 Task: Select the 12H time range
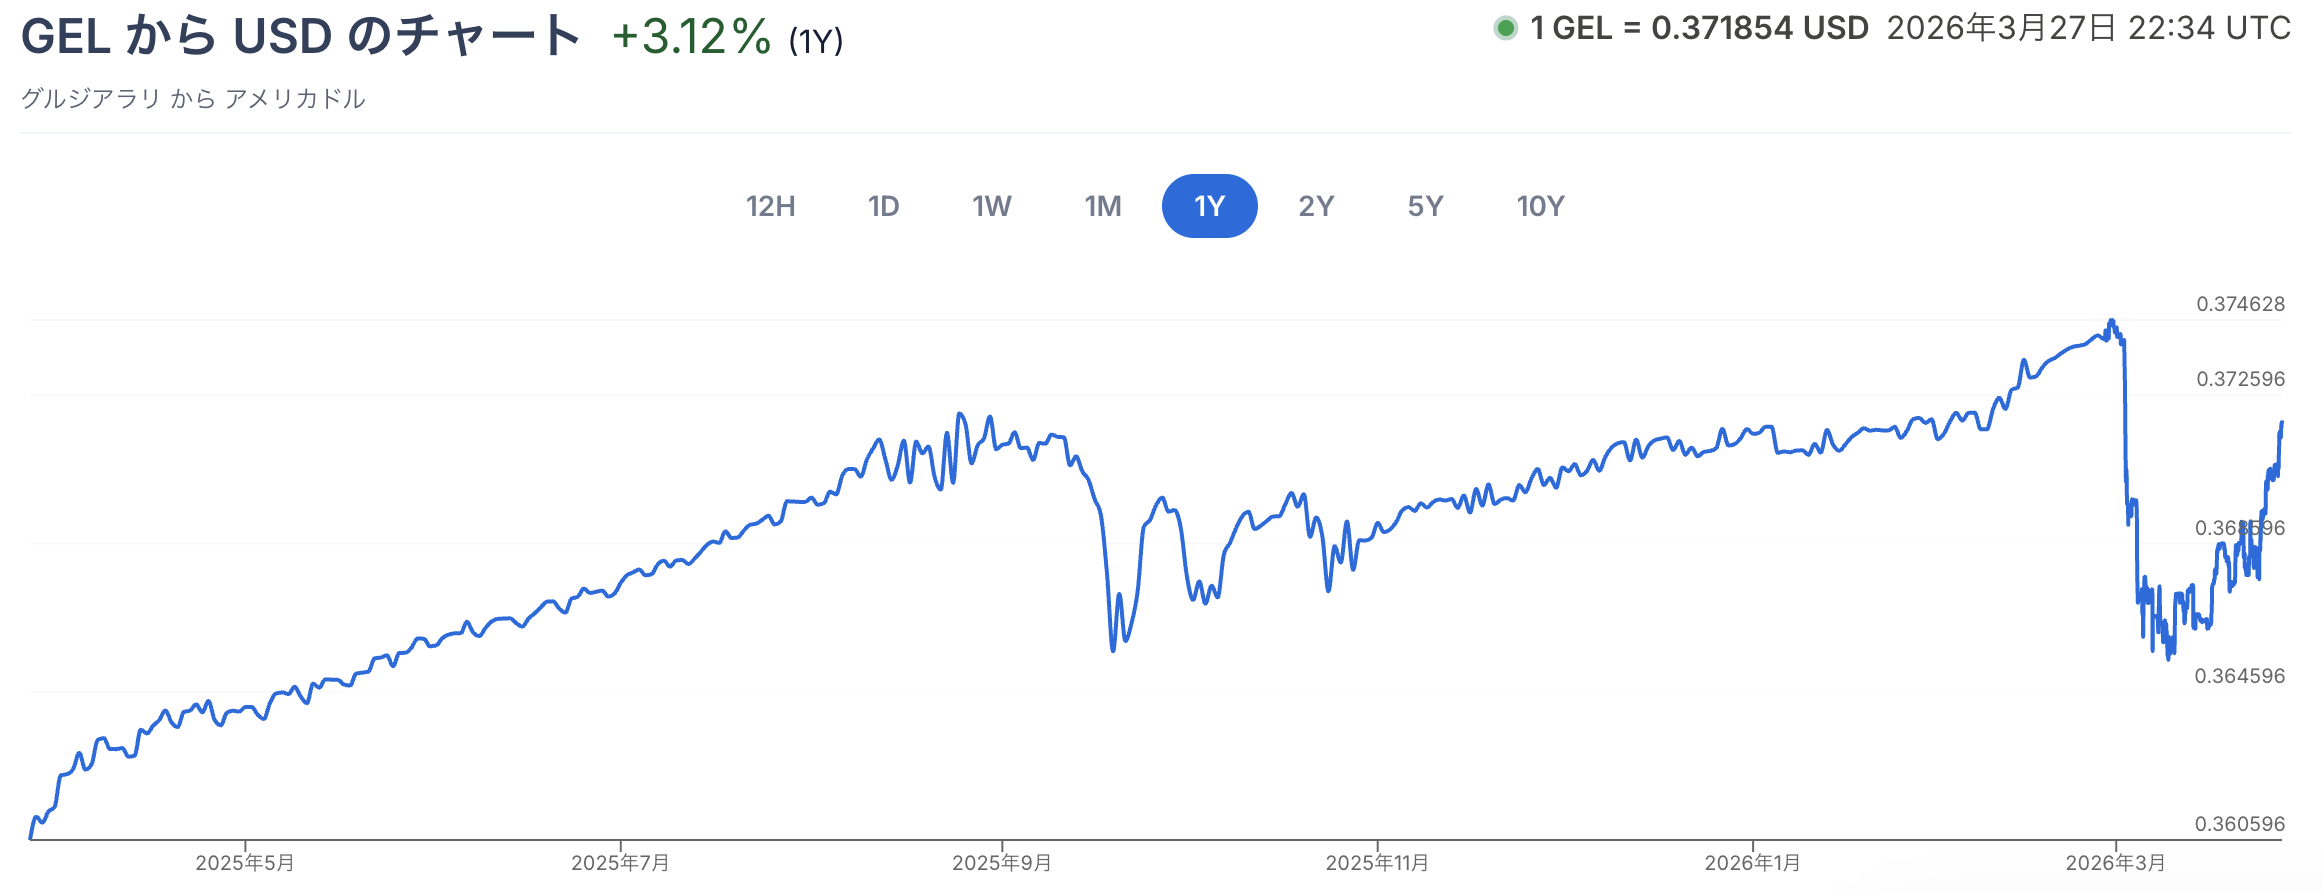click(770, 206)
